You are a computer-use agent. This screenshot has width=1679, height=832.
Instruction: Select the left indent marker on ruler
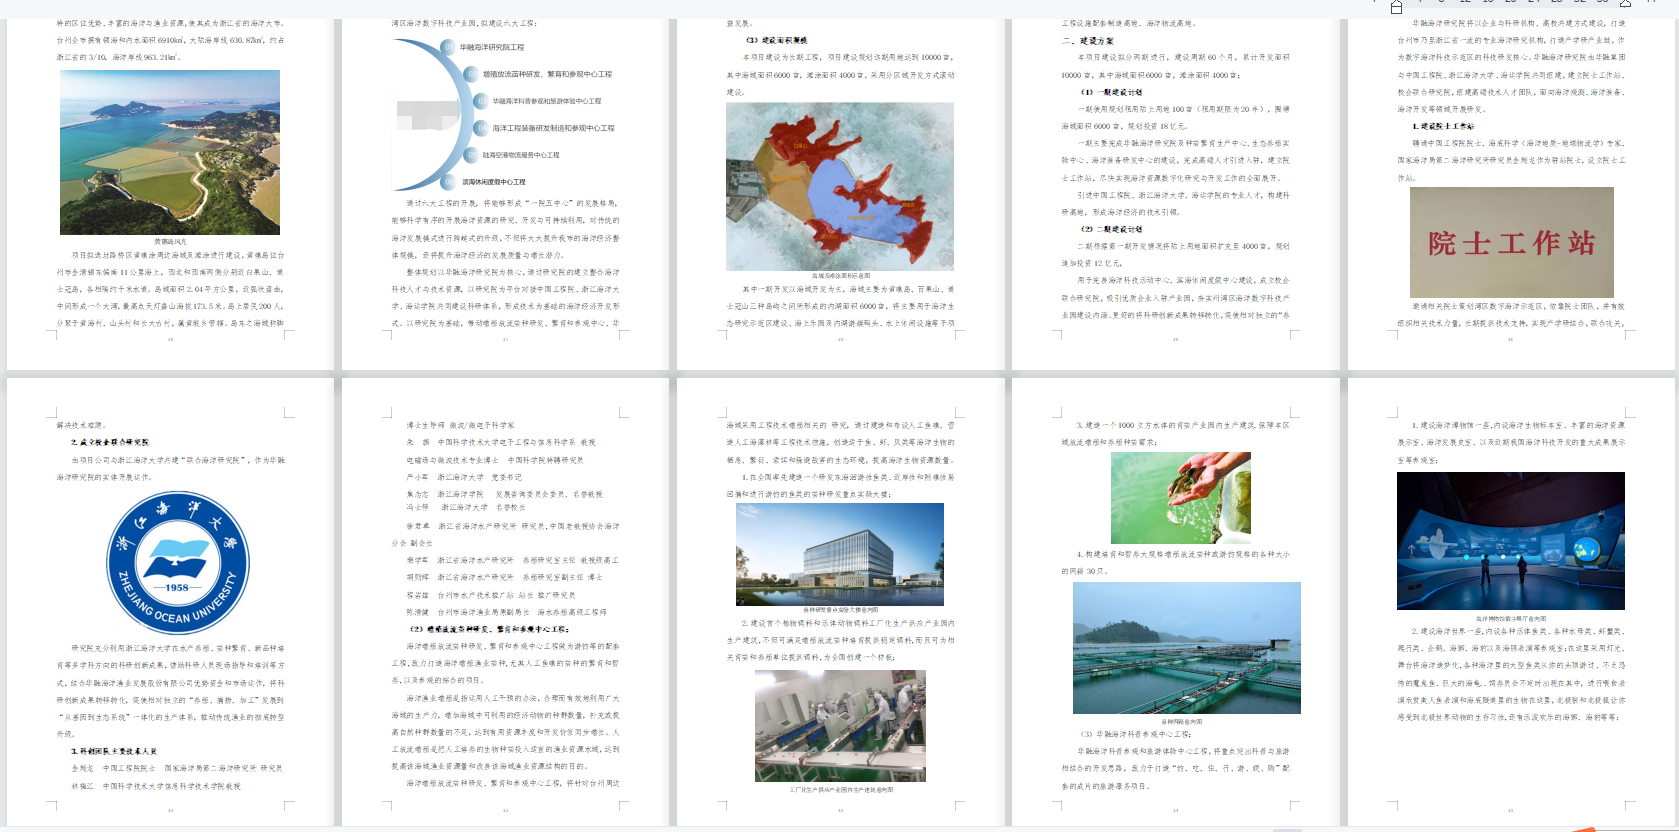coord(1396,7)
